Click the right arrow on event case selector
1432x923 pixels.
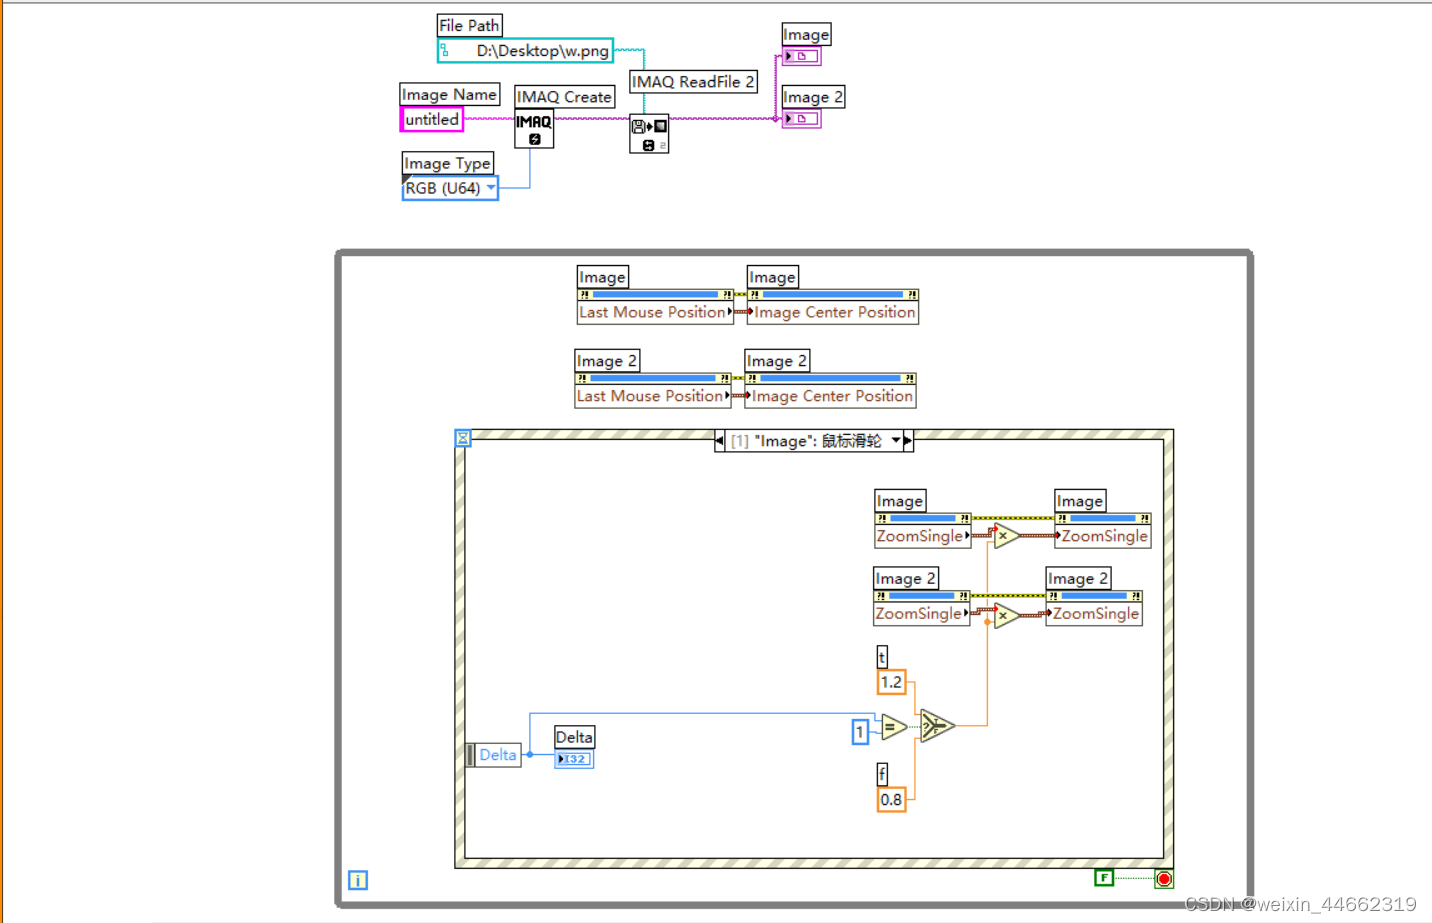[907, 440]
